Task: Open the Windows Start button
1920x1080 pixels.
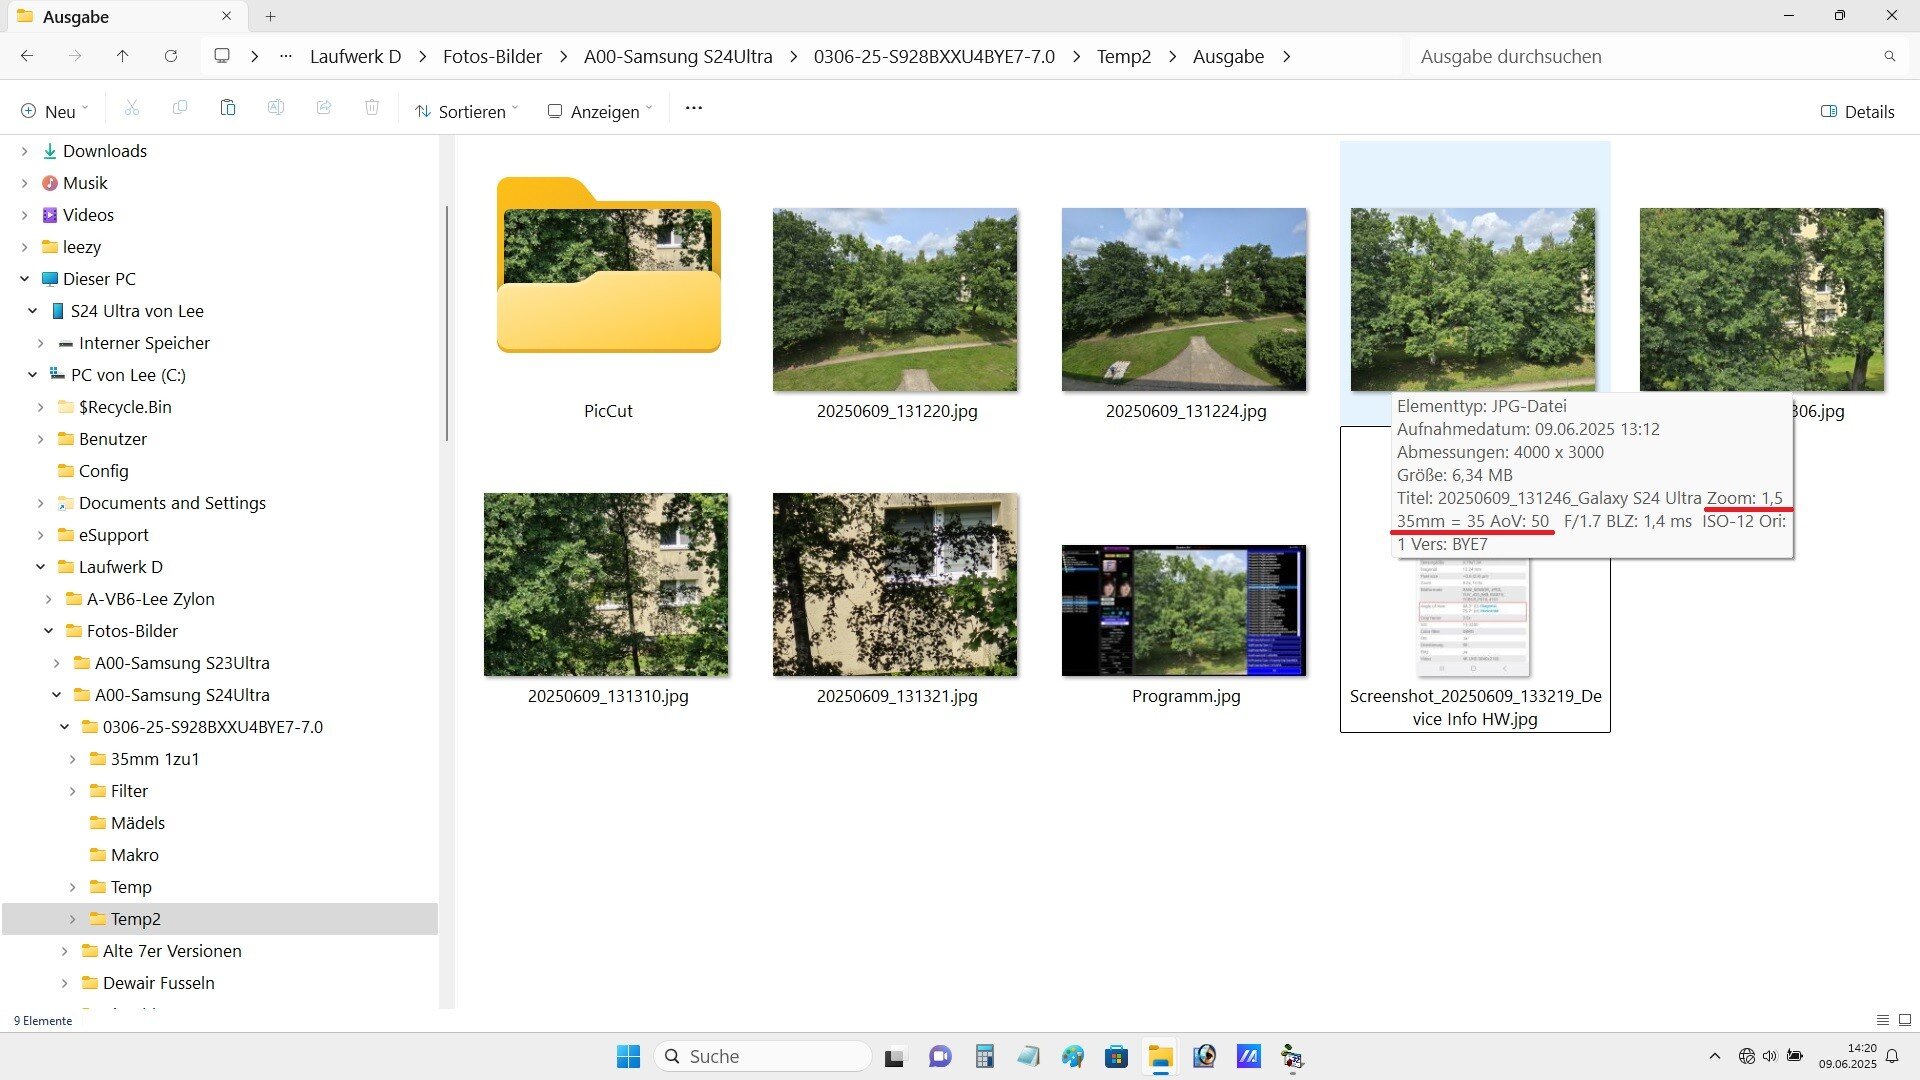Action: pyautogui.click(x=628, y=1056)
